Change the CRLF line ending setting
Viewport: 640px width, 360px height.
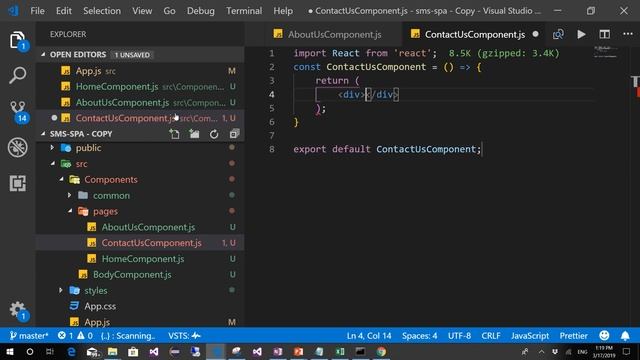[491, 336]
